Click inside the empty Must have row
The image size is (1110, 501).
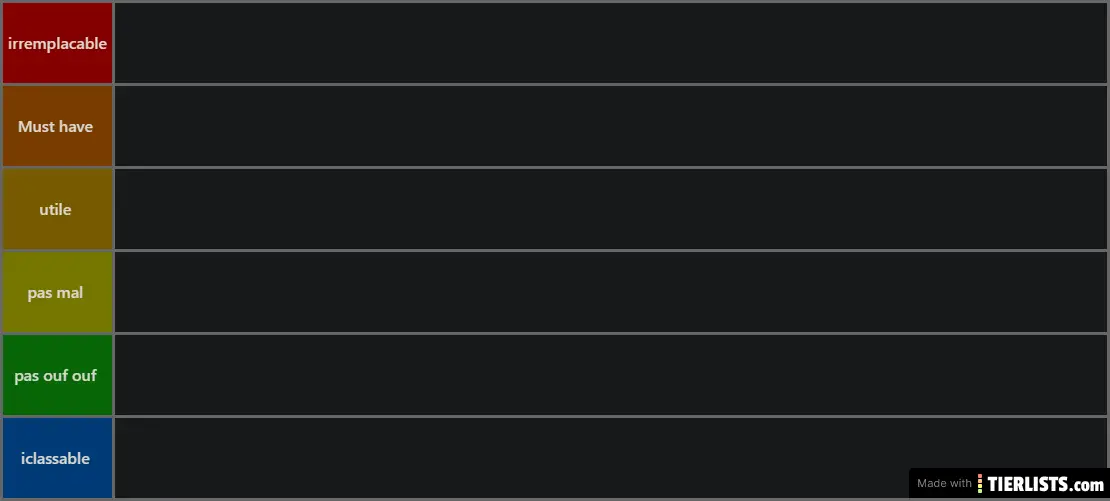(610, 126)
